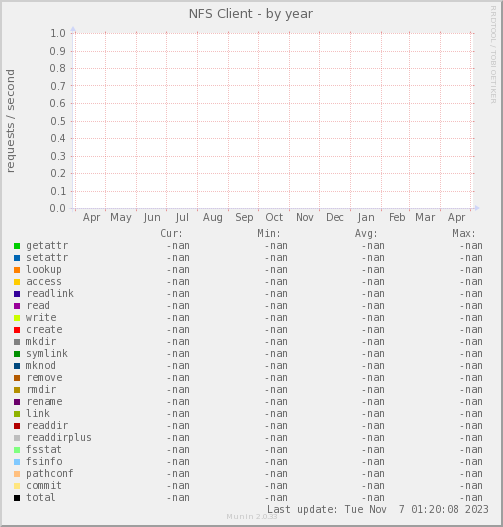This screenshot has height=527, width=503.
Task: Select the dark purple readlink swatch
Action: tap(17, 294)
